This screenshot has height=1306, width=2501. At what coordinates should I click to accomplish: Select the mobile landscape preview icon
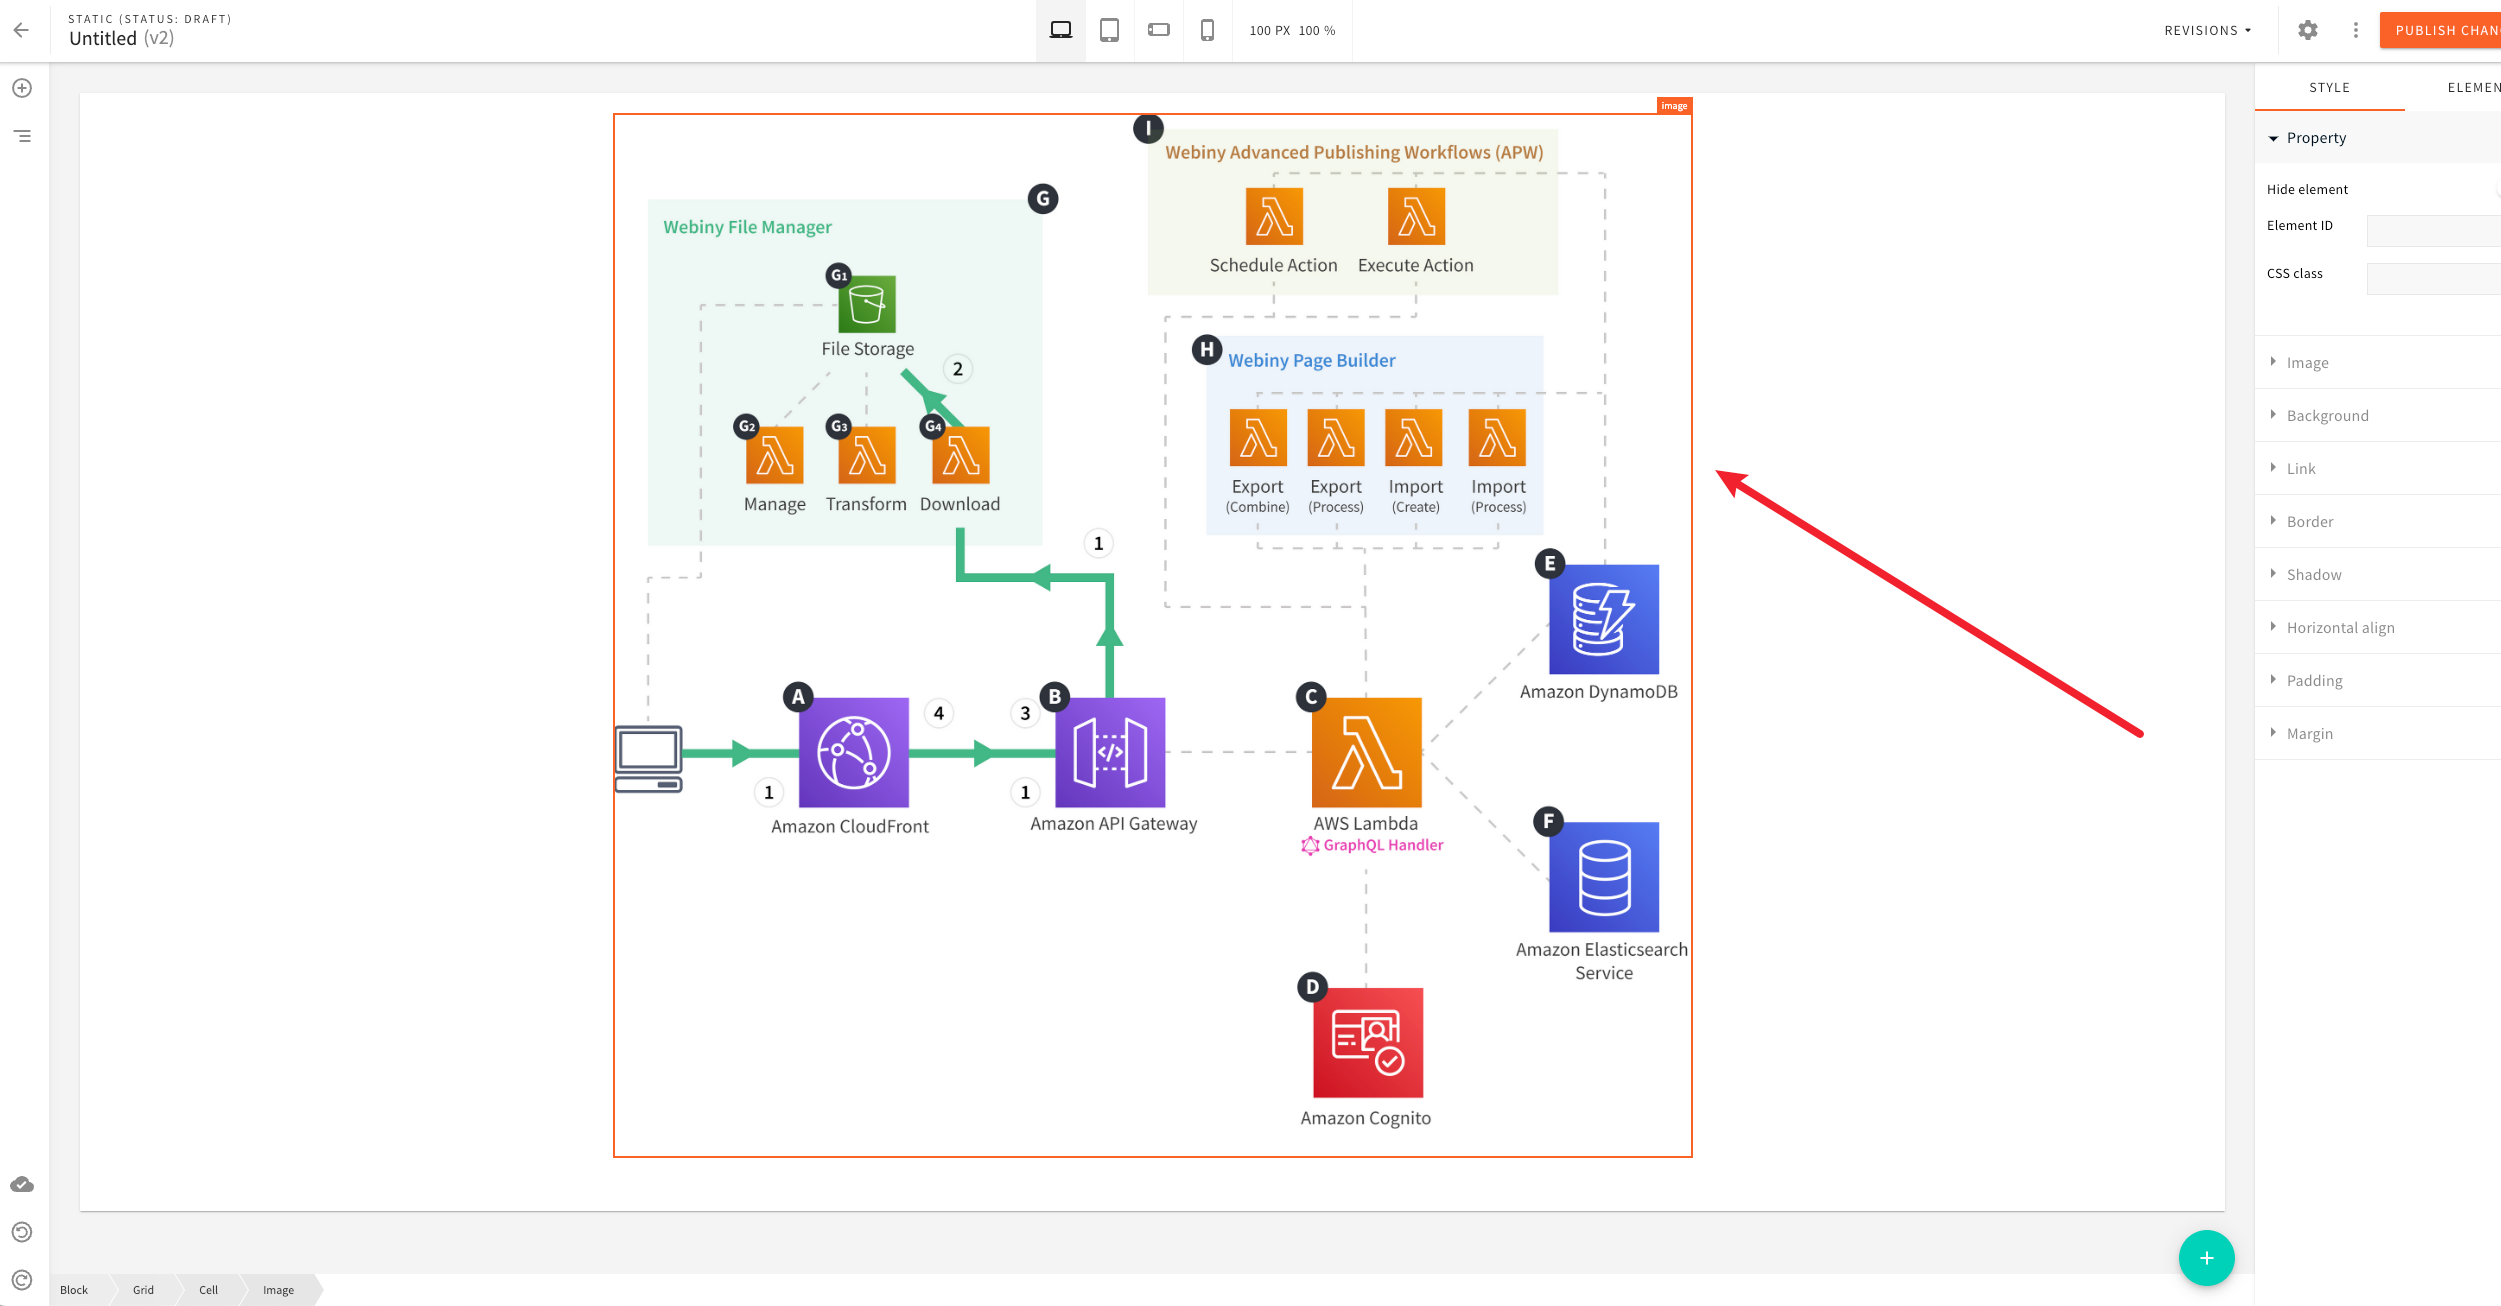[x=1158, y=30]
